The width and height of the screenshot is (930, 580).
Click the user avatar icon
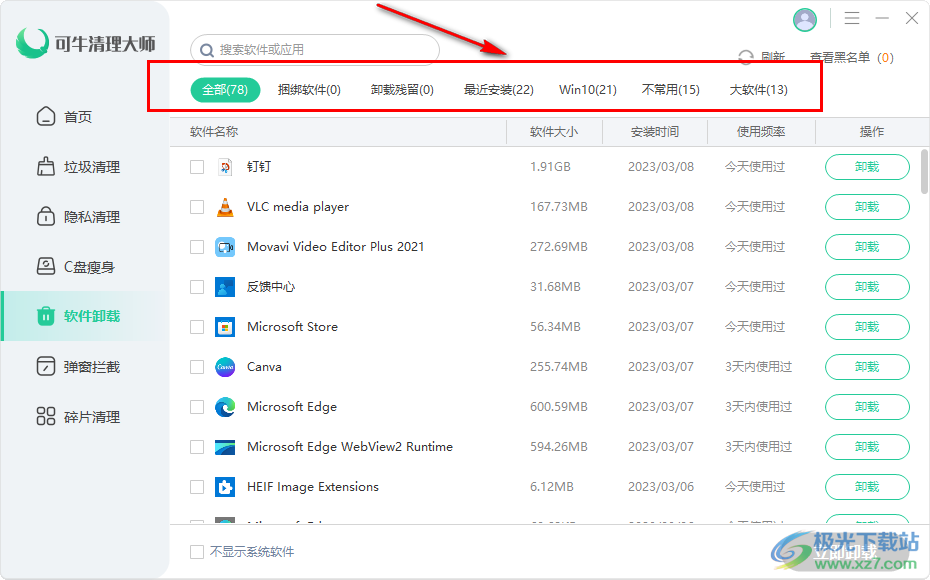click(805, 20)
